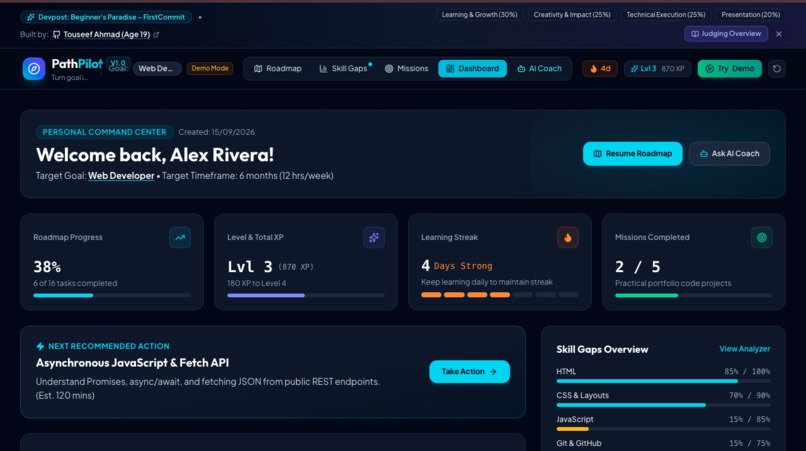Open Touseef Ahmad GitHub profile link
The image size is (806, 451).
click(x=106, y=34)
